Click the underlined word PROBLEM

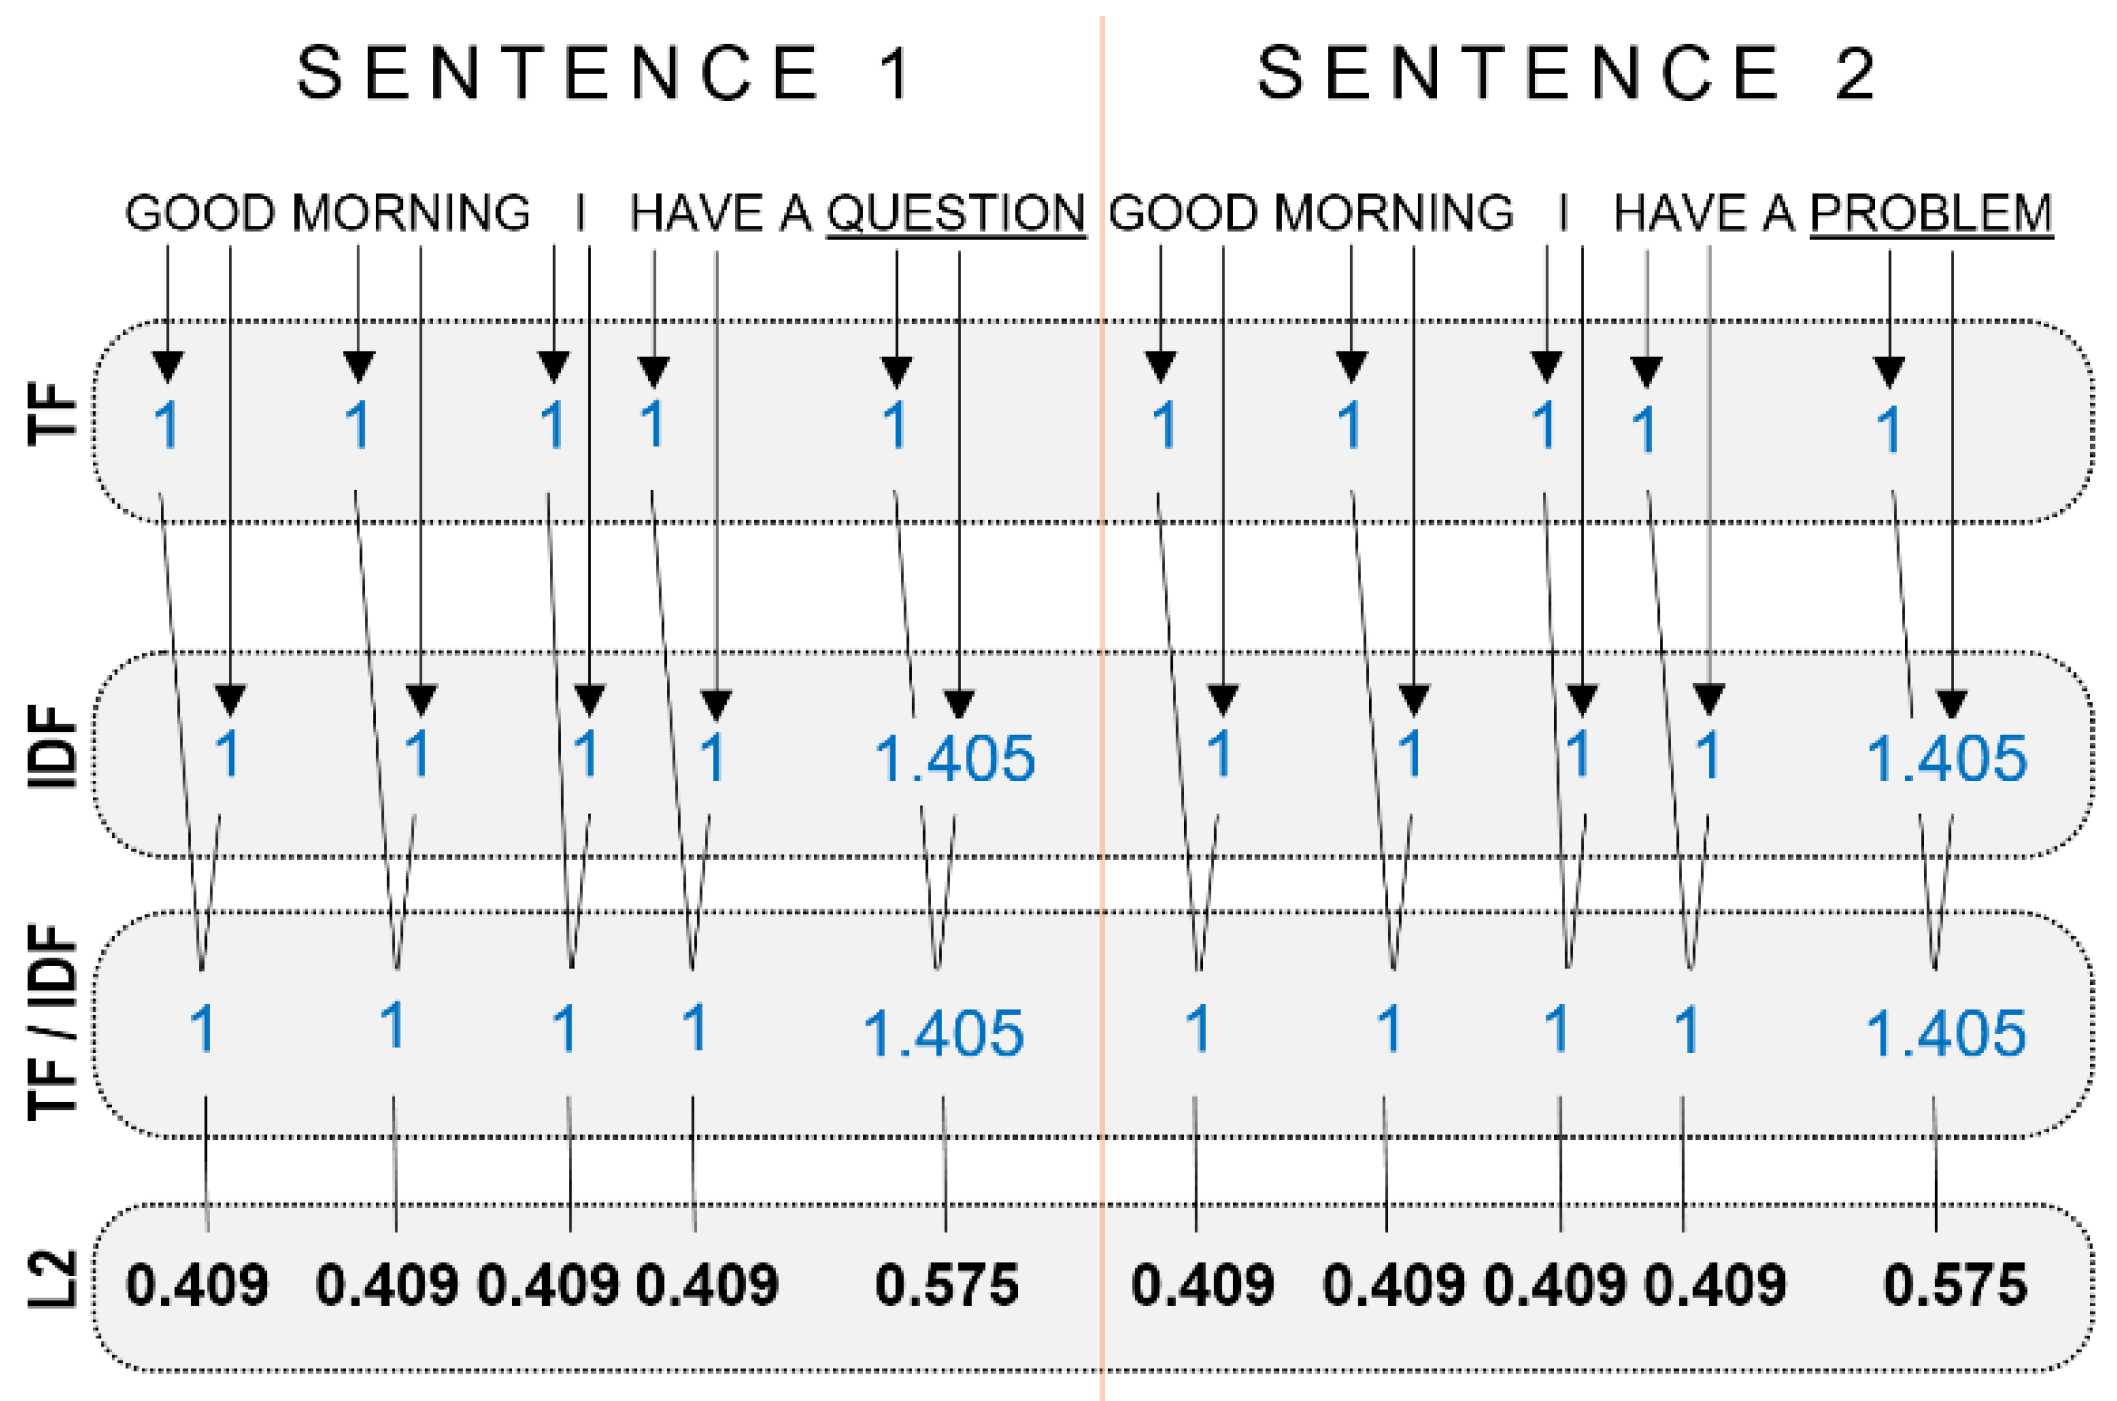[1931, 214]
